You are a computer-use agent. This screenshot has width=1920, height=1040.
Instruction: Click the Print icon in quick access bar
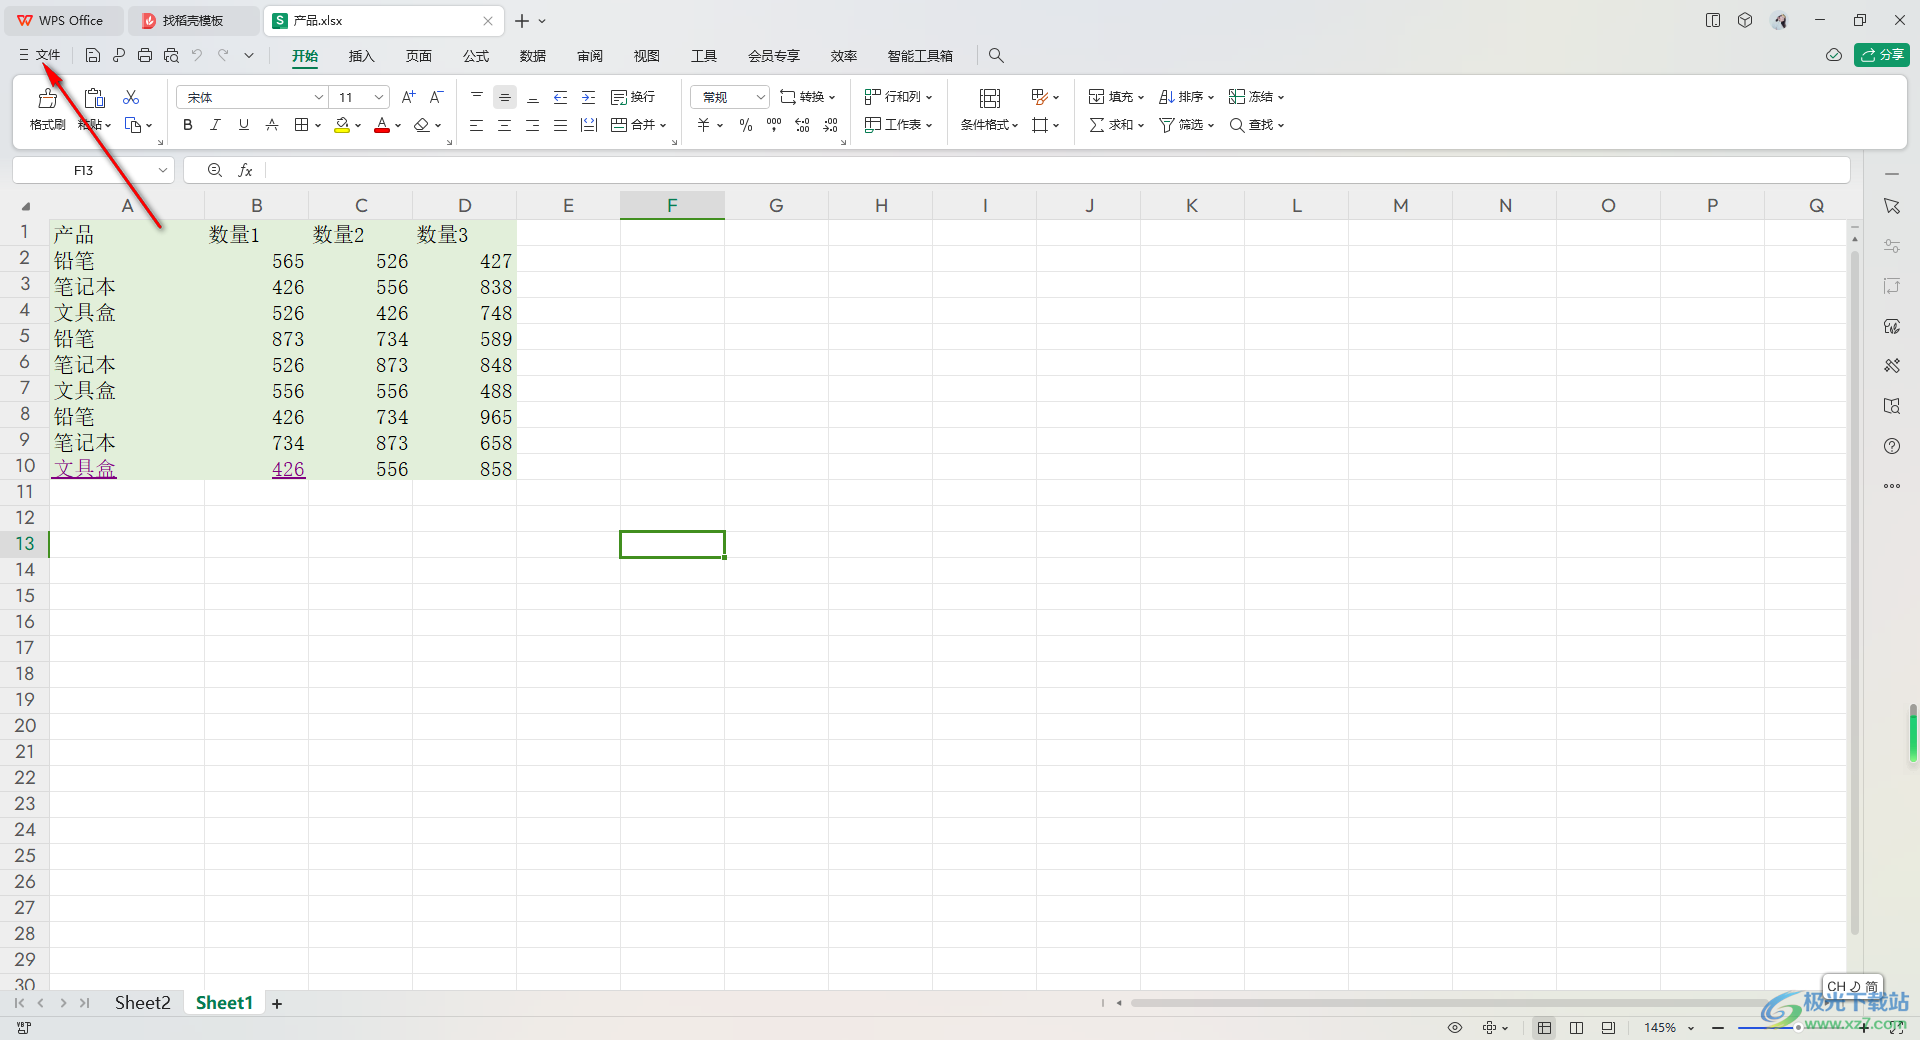145,56
